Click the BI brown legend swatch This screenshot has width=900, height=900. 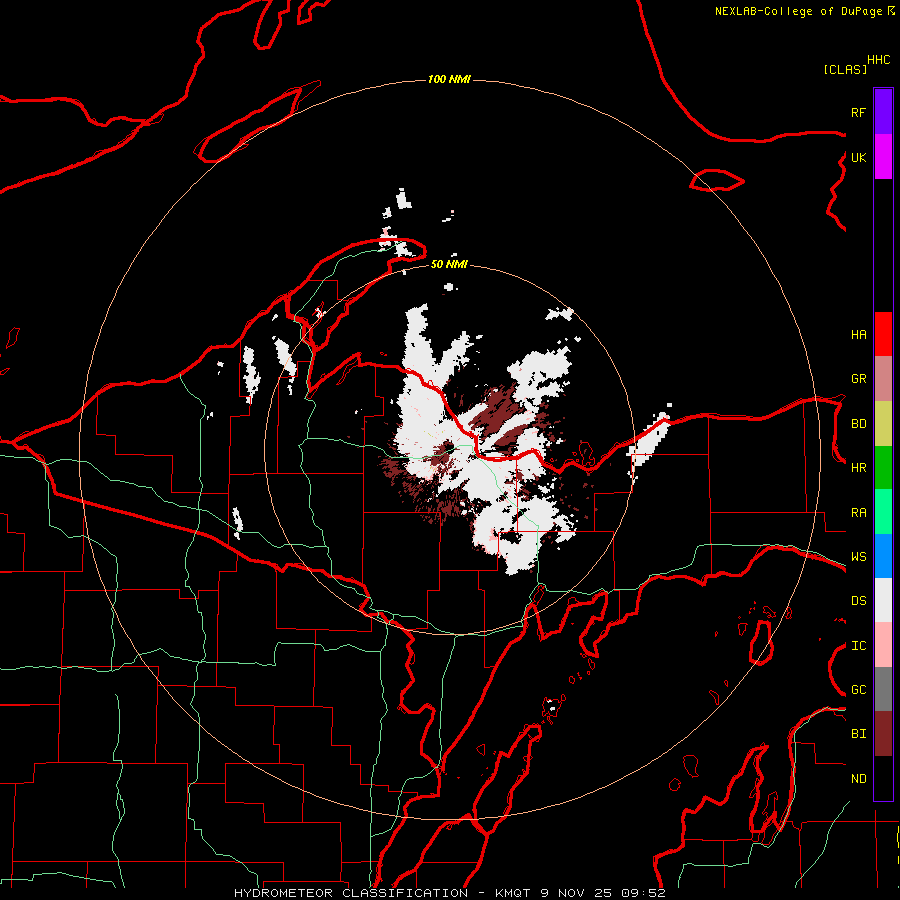click(x=883, y=734)
